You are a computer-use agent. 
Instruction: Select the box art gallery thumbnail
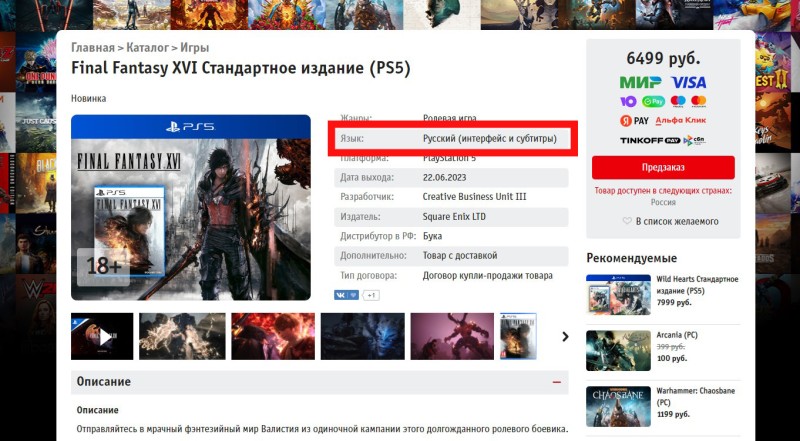coord(518,336)
